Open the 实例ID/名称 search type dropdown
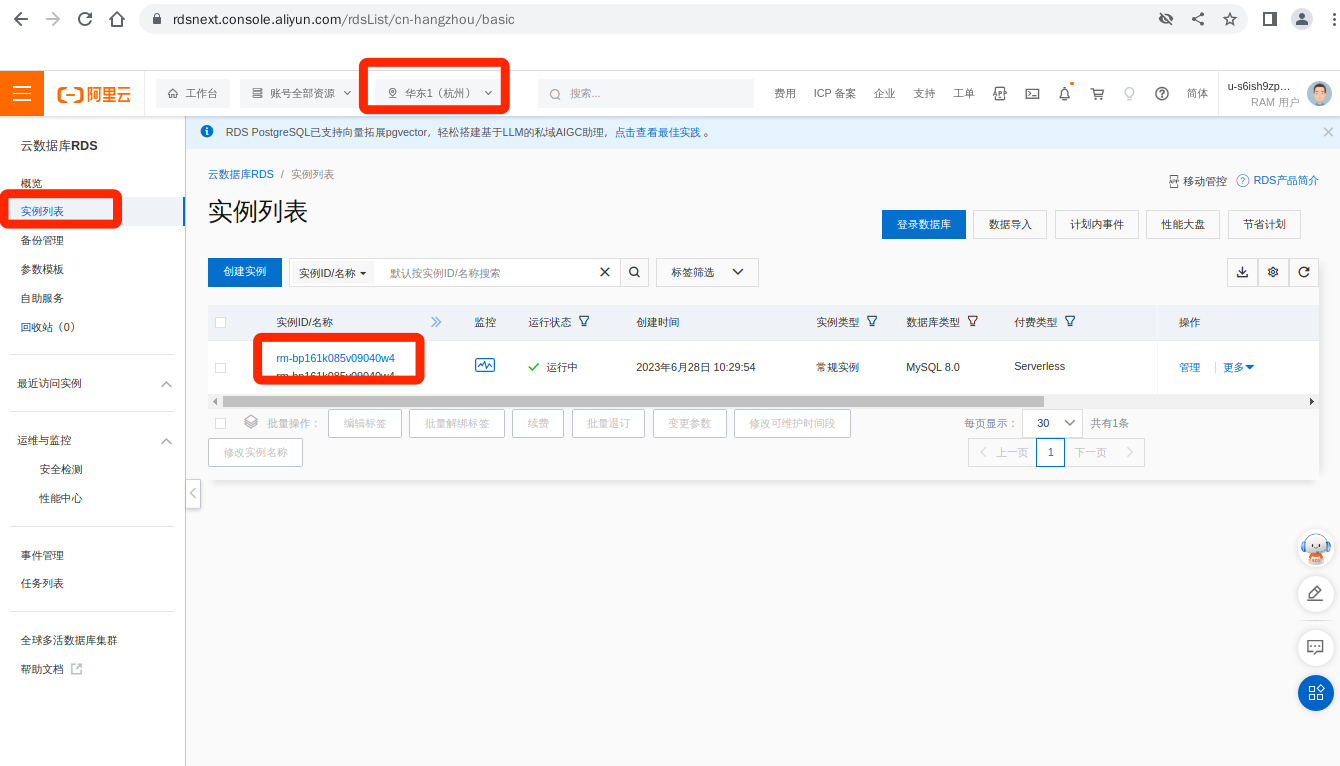Screen dimensions: 1340x766 pyautogui.click(x=332, y=272)
